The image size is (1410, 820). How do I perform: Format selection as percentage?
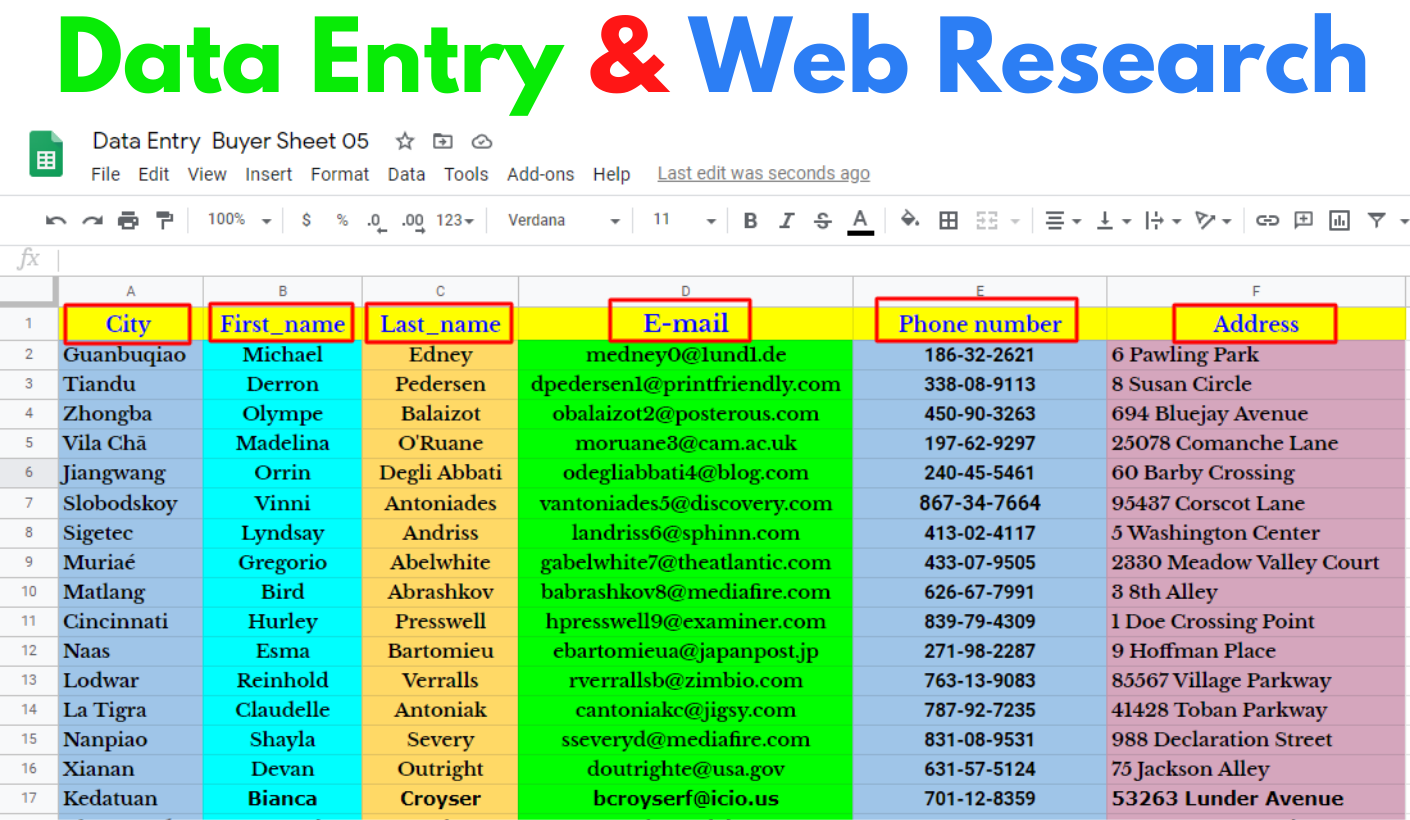[342, 220]
